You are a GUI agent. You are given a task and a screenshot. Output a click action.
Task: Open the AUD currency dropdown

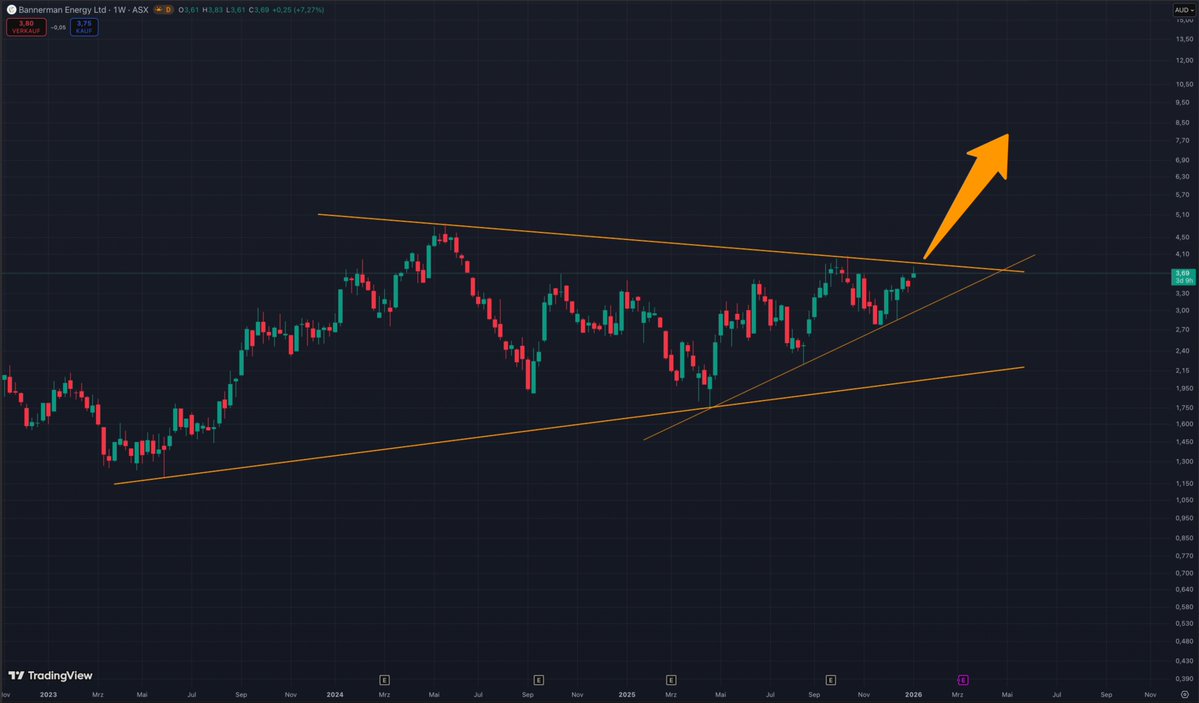(x=1184, y=10)
